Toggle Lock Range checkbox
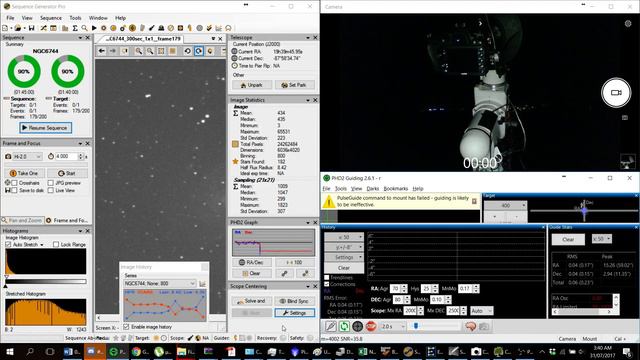 (x=56, y=244)
